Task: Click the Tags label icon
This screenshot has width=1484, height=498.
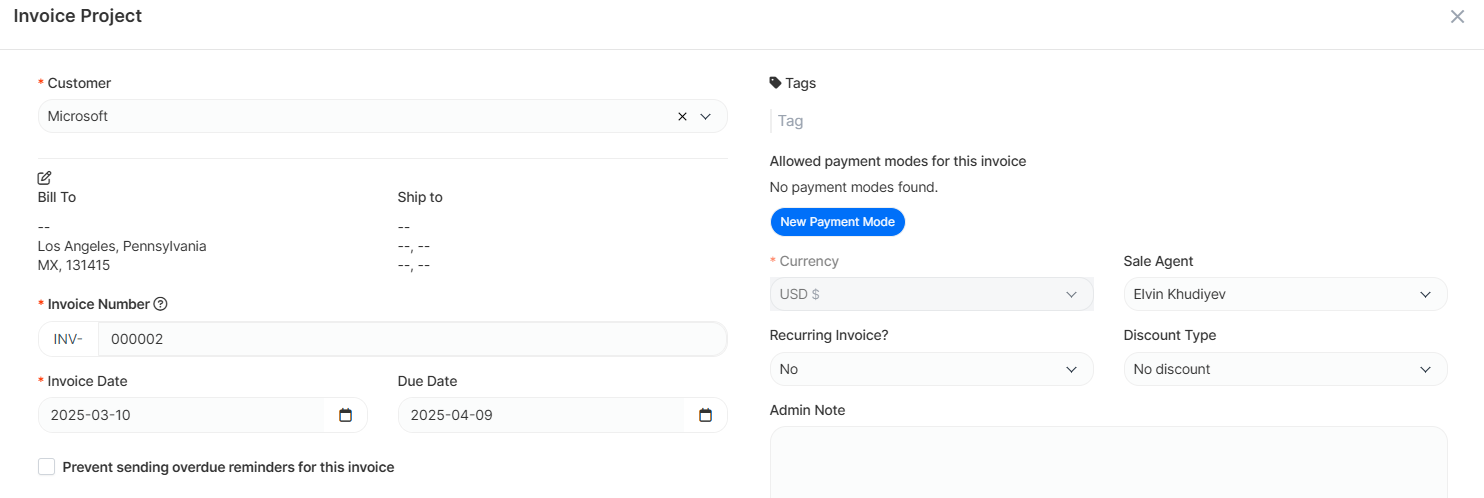Action: pos(775,83)
